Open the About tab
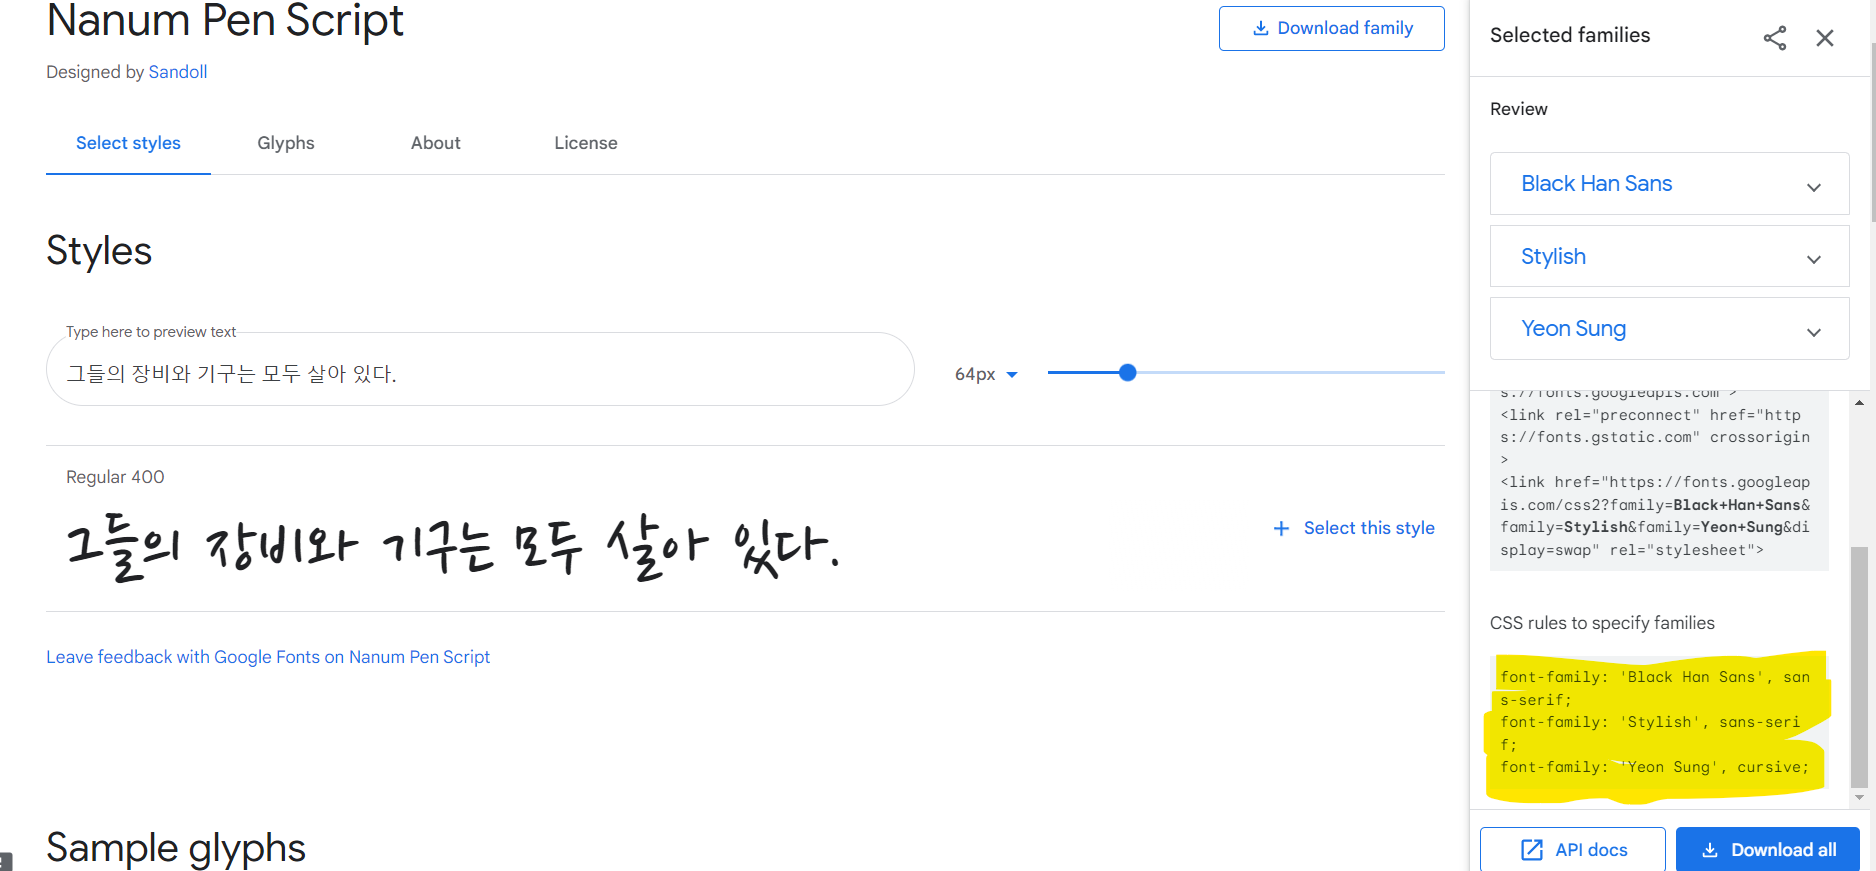1876x871 pixels. coord(436,143)
